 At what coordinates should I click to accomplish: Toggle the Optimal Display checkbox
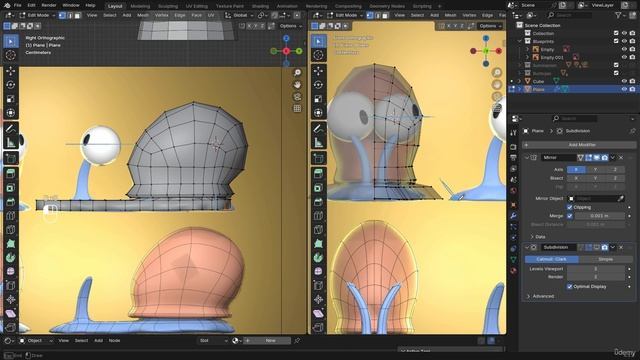pos(570,287)
